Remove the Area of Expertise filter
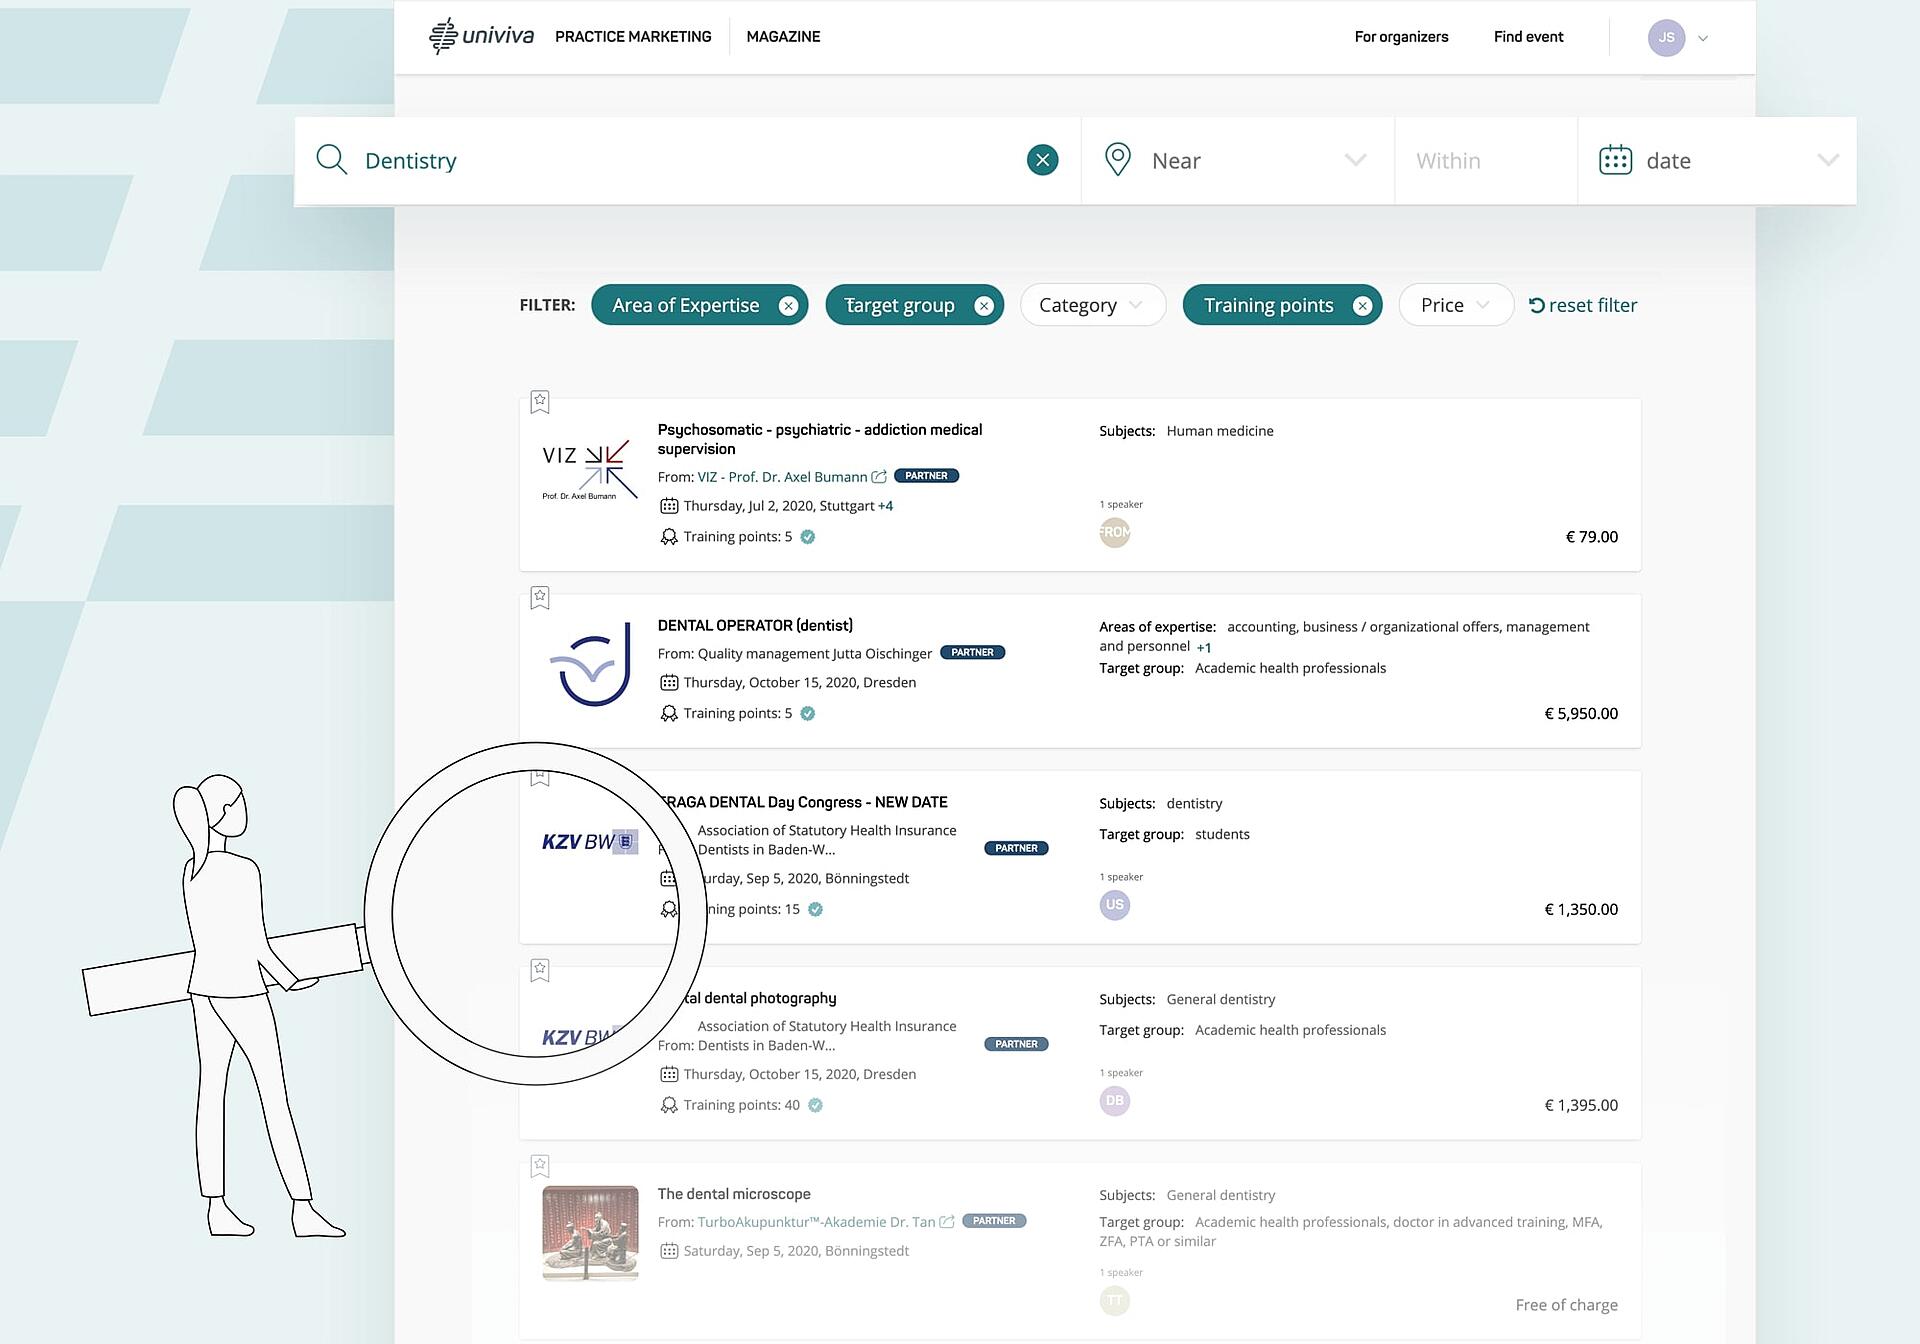The image size is (1920, 1344). [791, 305]
